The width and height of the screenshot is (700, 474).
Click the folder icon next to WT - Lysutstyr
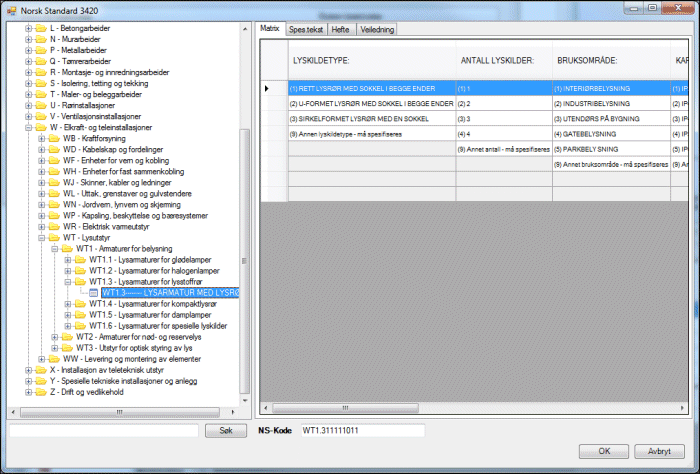pos(55,238)
